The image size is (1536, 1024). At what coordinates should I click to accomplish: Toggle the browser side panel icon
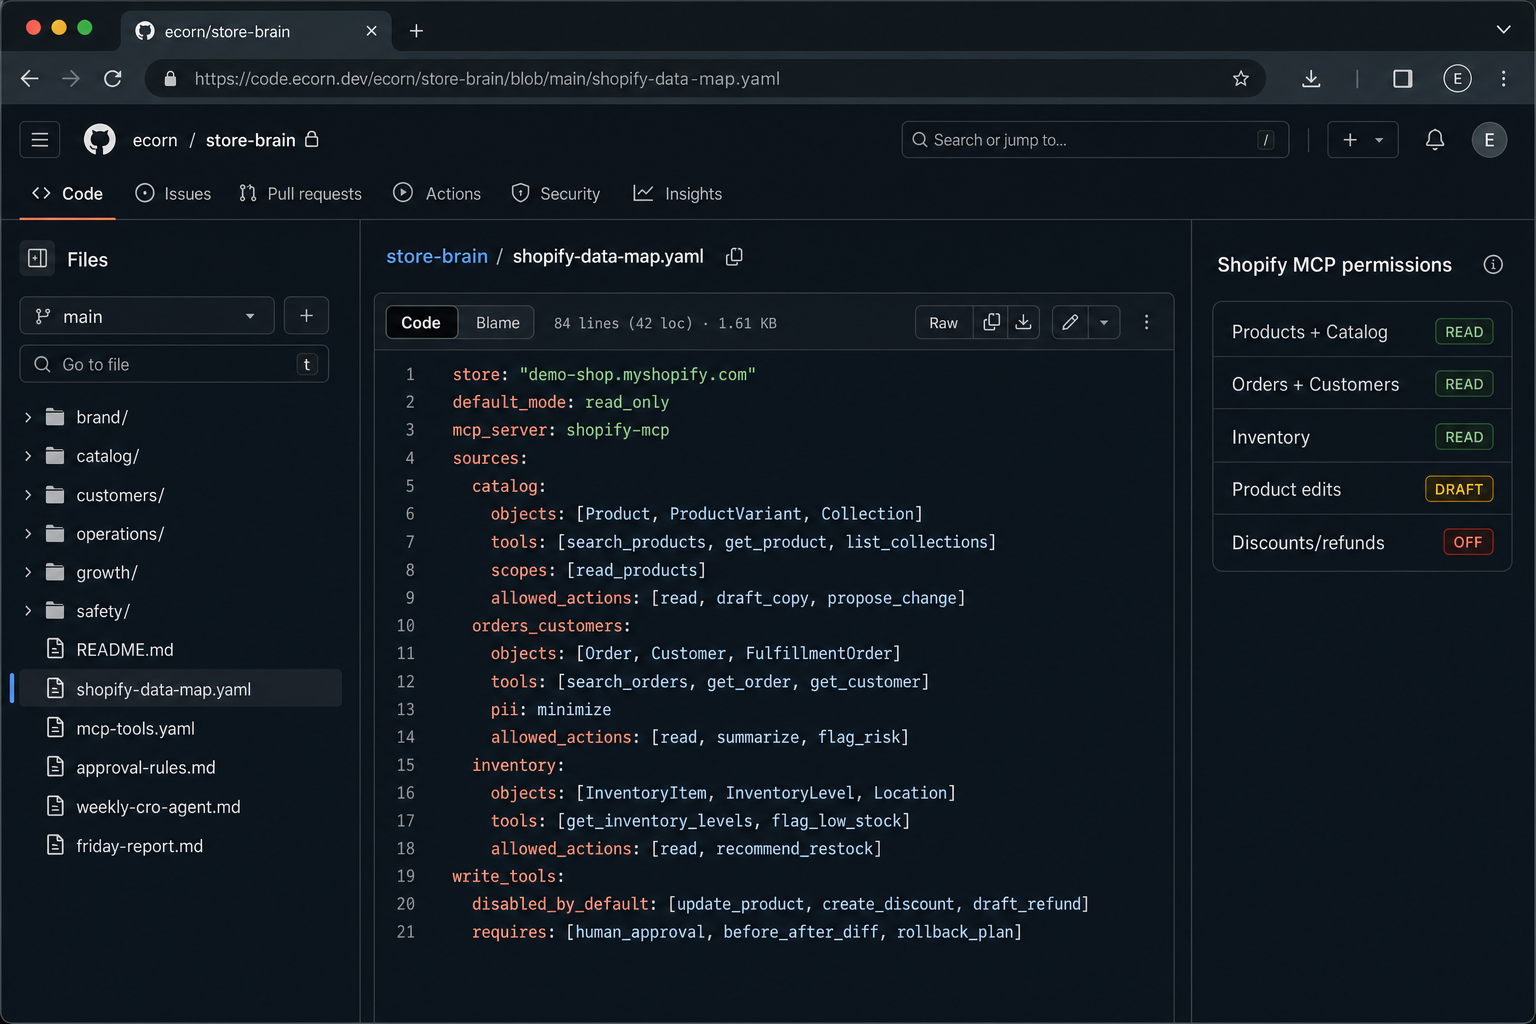tap(1403, 78)
